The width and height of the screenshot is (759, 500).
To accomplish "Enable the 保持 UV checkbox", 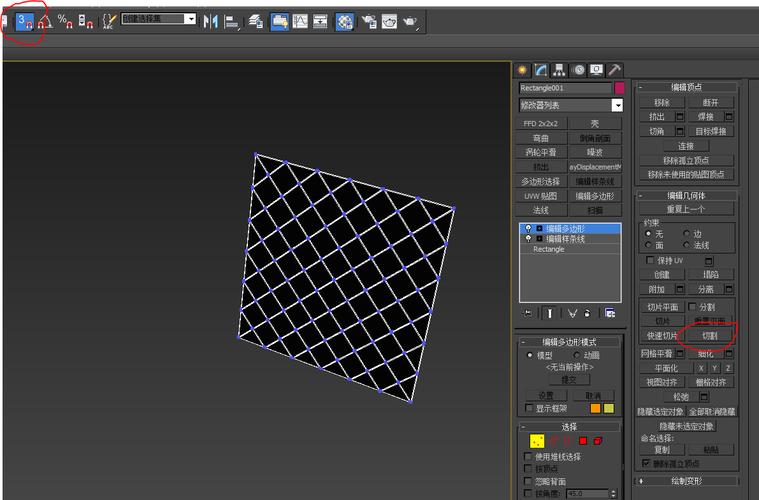I will click(x=649, y=260).
